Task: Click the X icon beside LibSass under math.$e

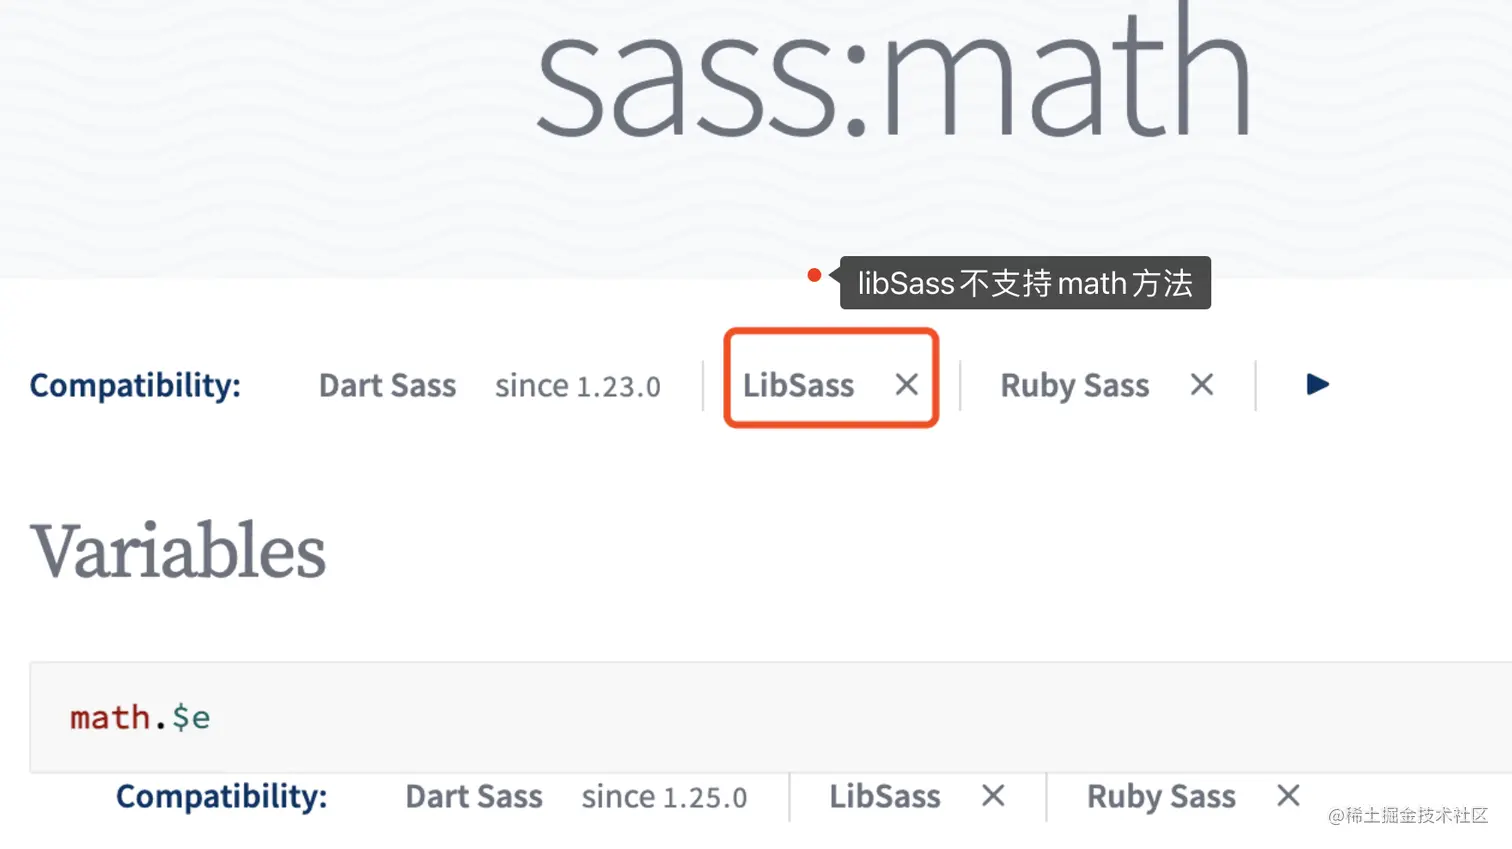Action: 993,796
